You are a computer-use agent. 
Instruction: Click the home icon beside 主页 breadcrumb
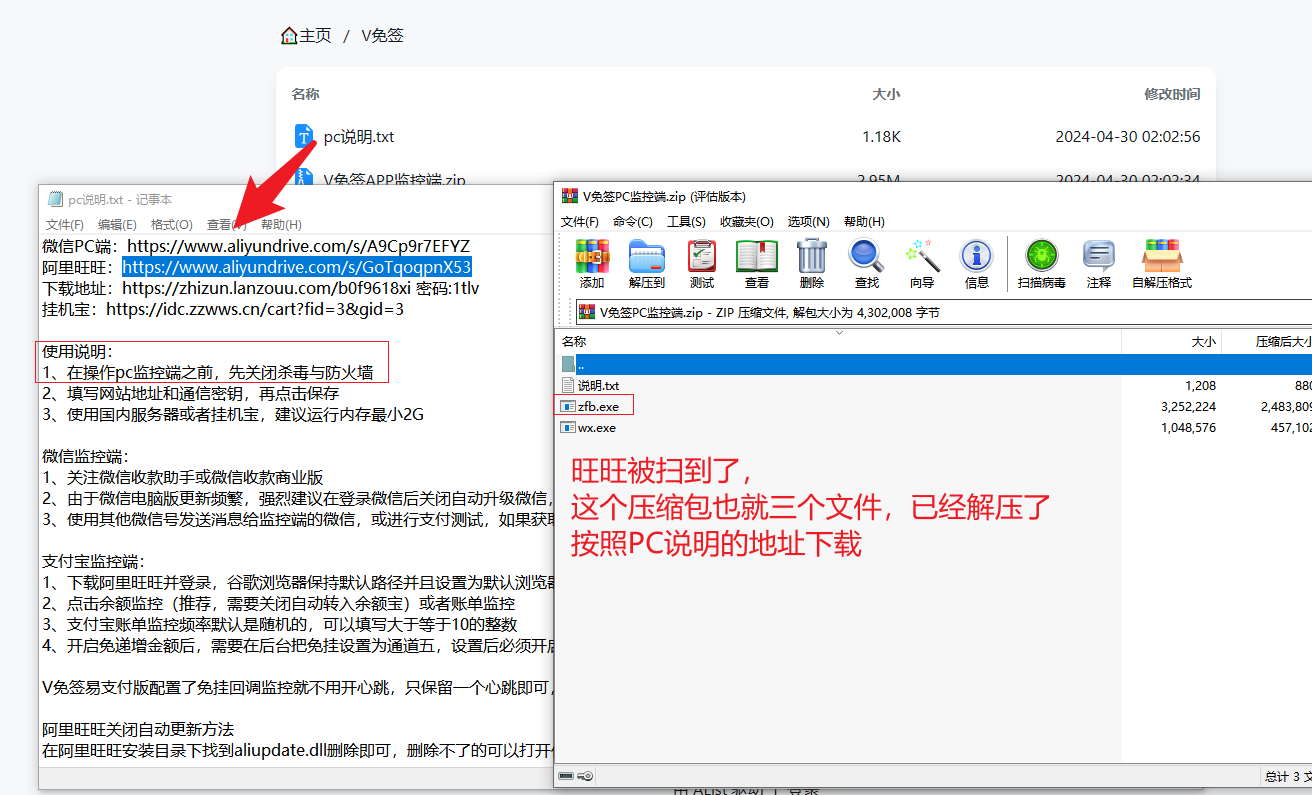[289, 36]
